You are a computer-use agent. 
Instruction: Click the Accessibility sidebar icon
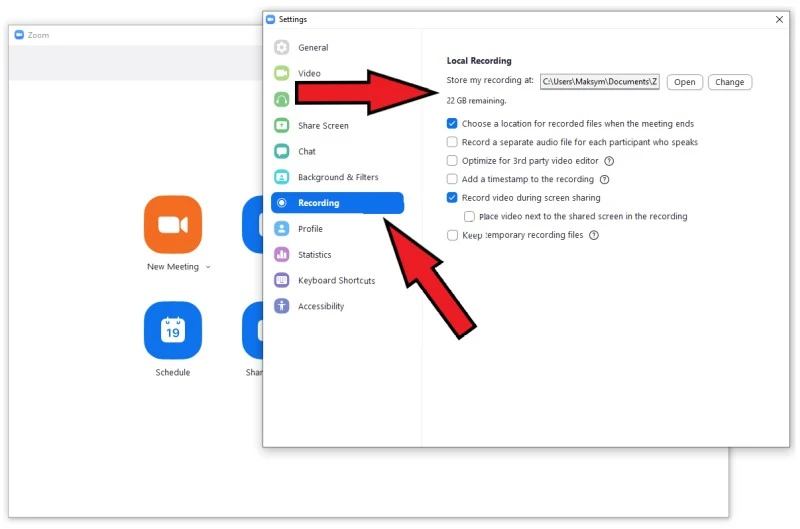(x=282, y=306)
